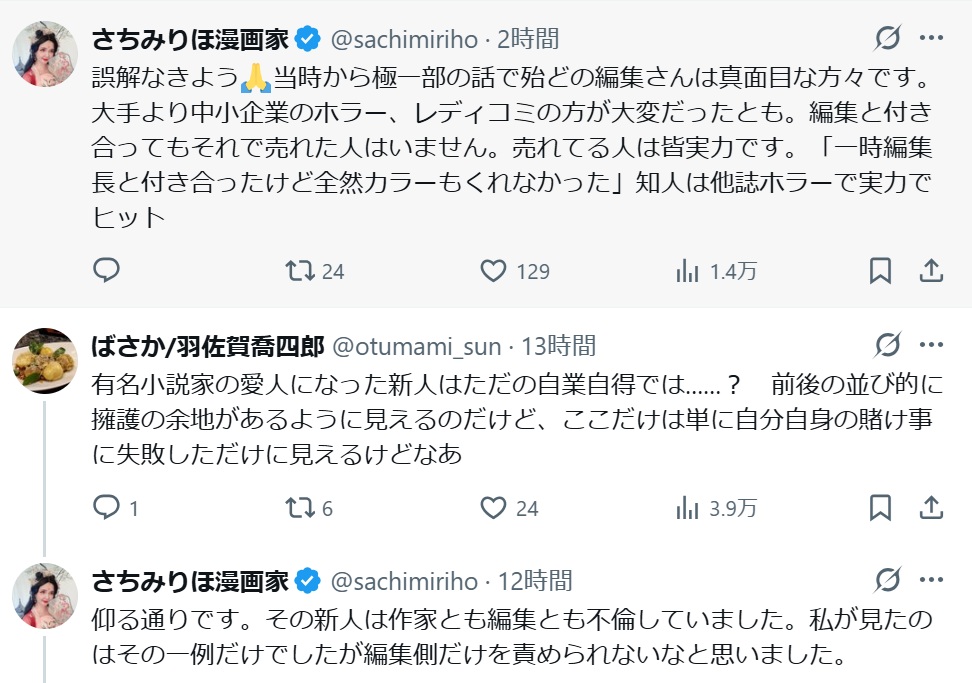The height and width of the screenshot is (683, 972).
Task: Reply to the top sachimiriho tweet
Action: [x=107, y=270]
